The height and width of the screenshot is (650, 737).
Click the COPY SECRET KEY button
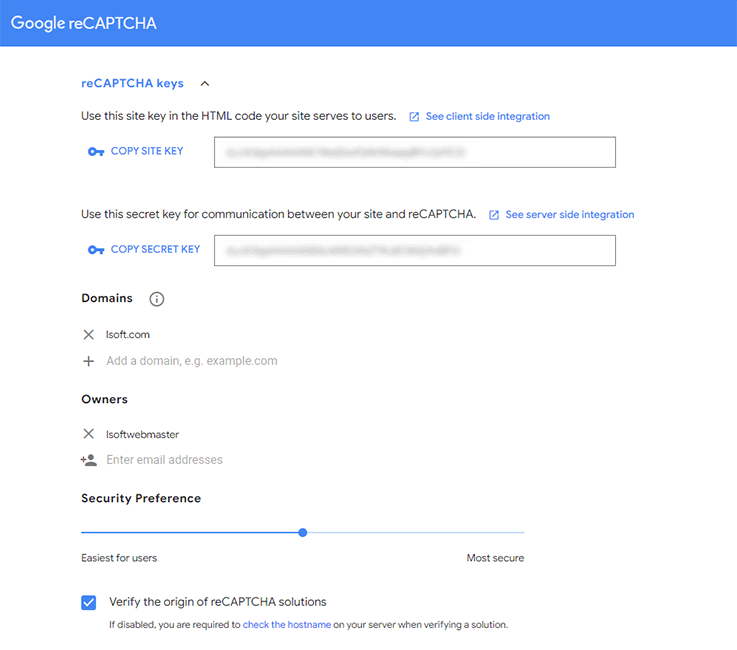155,249
